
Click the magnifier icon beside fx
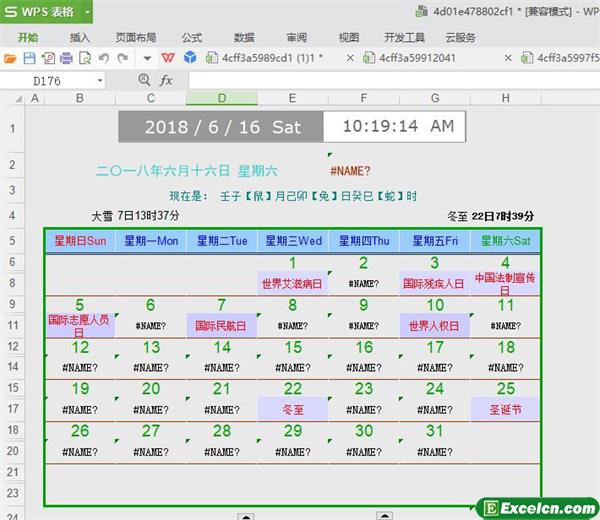(144, 80)
